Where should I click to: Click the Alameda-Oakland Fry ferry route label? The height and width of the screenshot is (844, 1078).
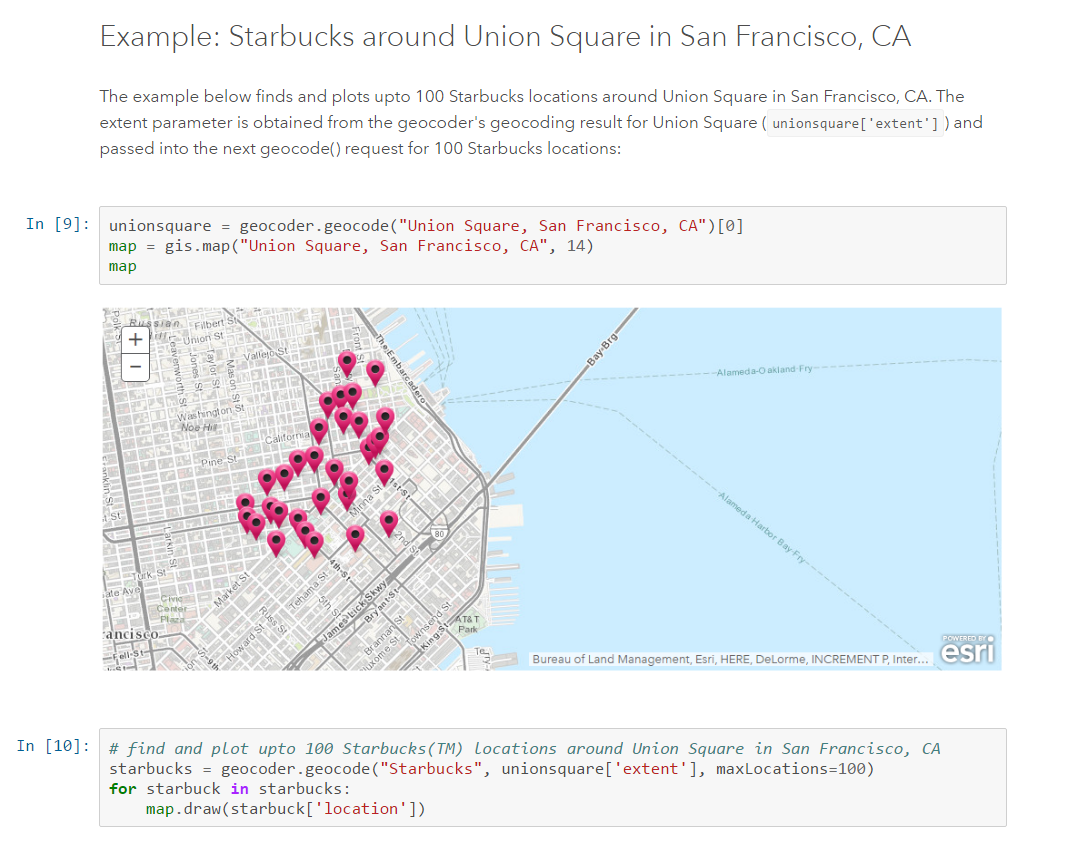coord(764,370)
